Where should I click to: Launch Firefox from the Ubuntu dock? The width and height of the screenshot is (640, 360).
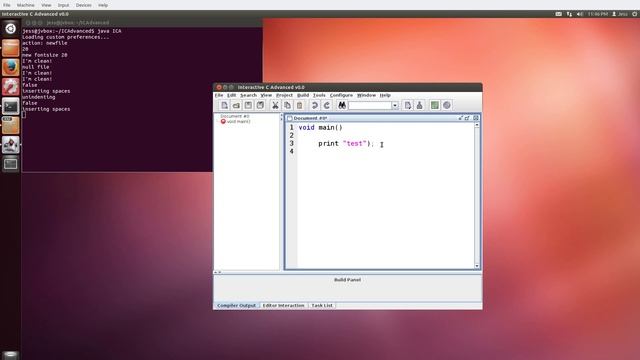click(11, 67)
